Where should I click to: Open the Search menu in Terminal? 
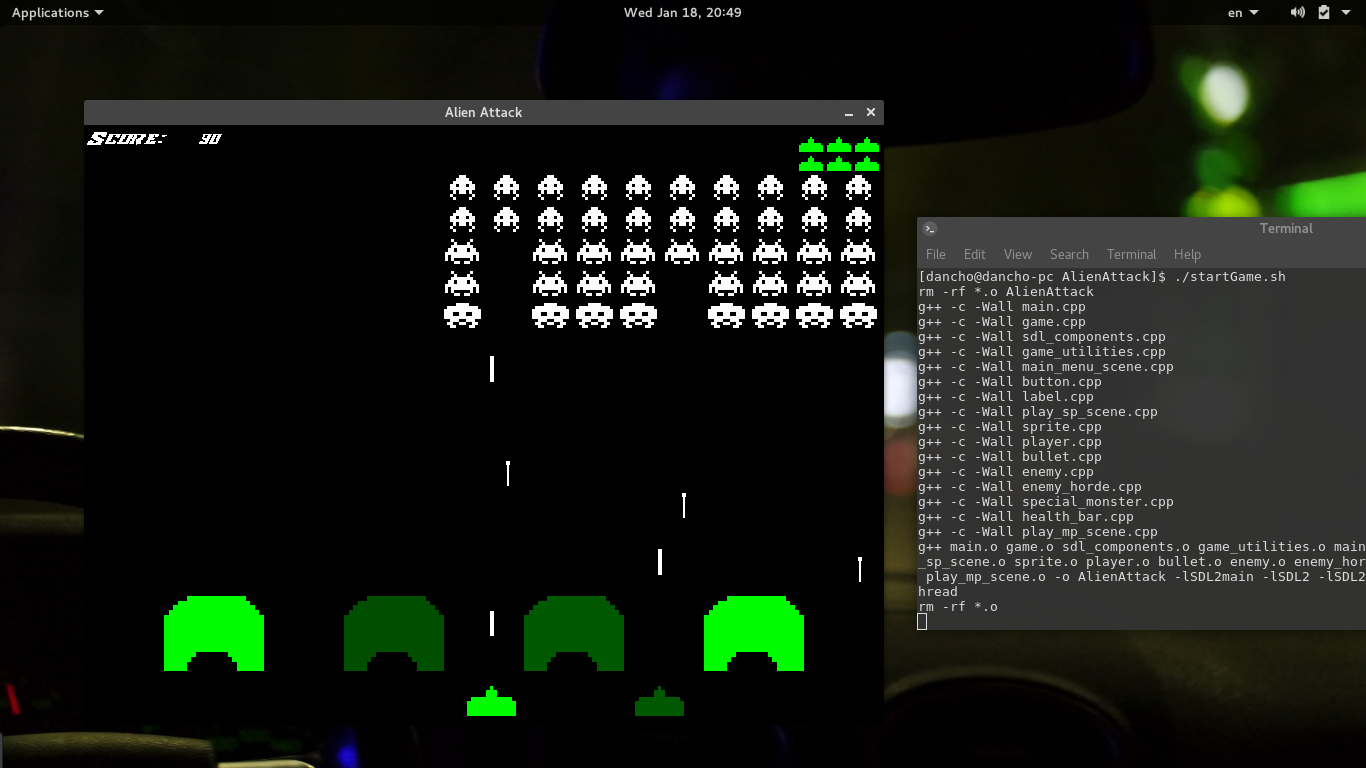coord(1069,254)
